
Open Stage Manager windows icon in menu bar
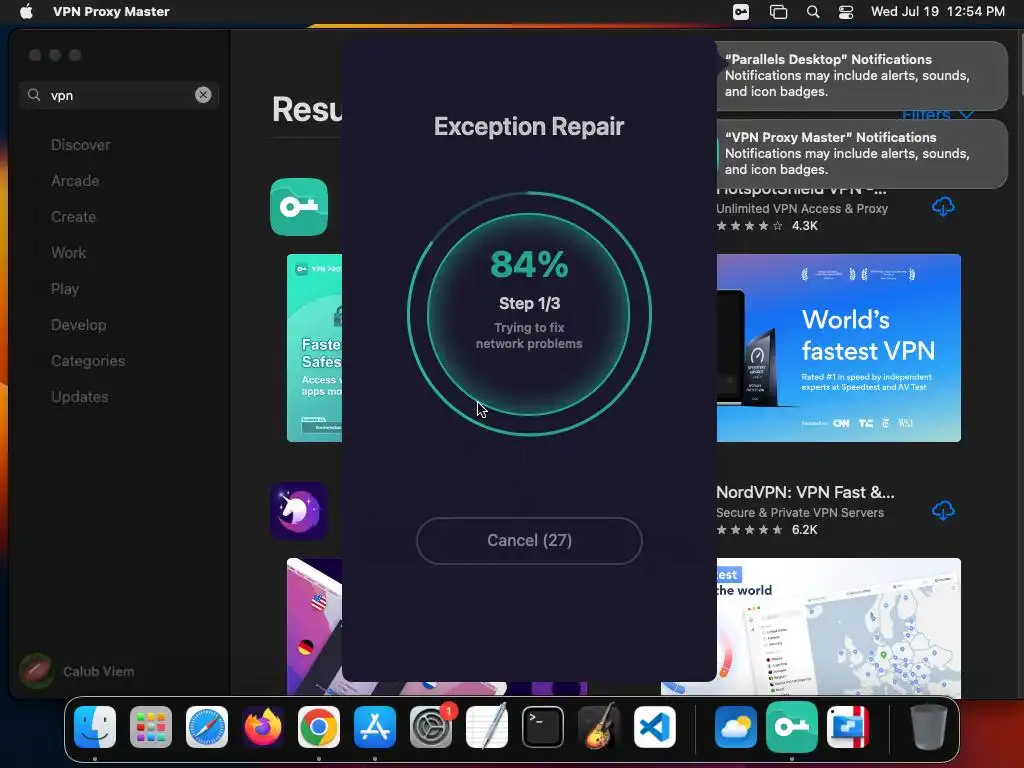pyautogui.click(x=778, y=12)
